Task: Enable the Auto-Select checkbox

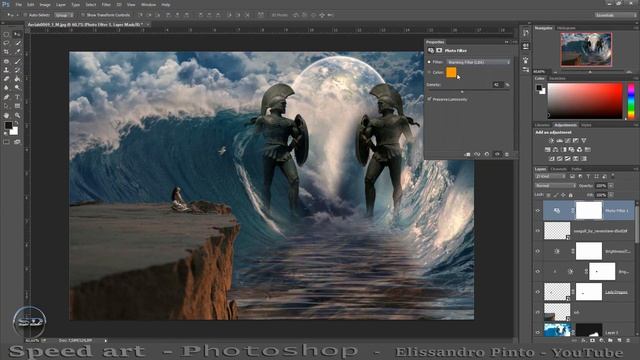Action: (25, 15)
